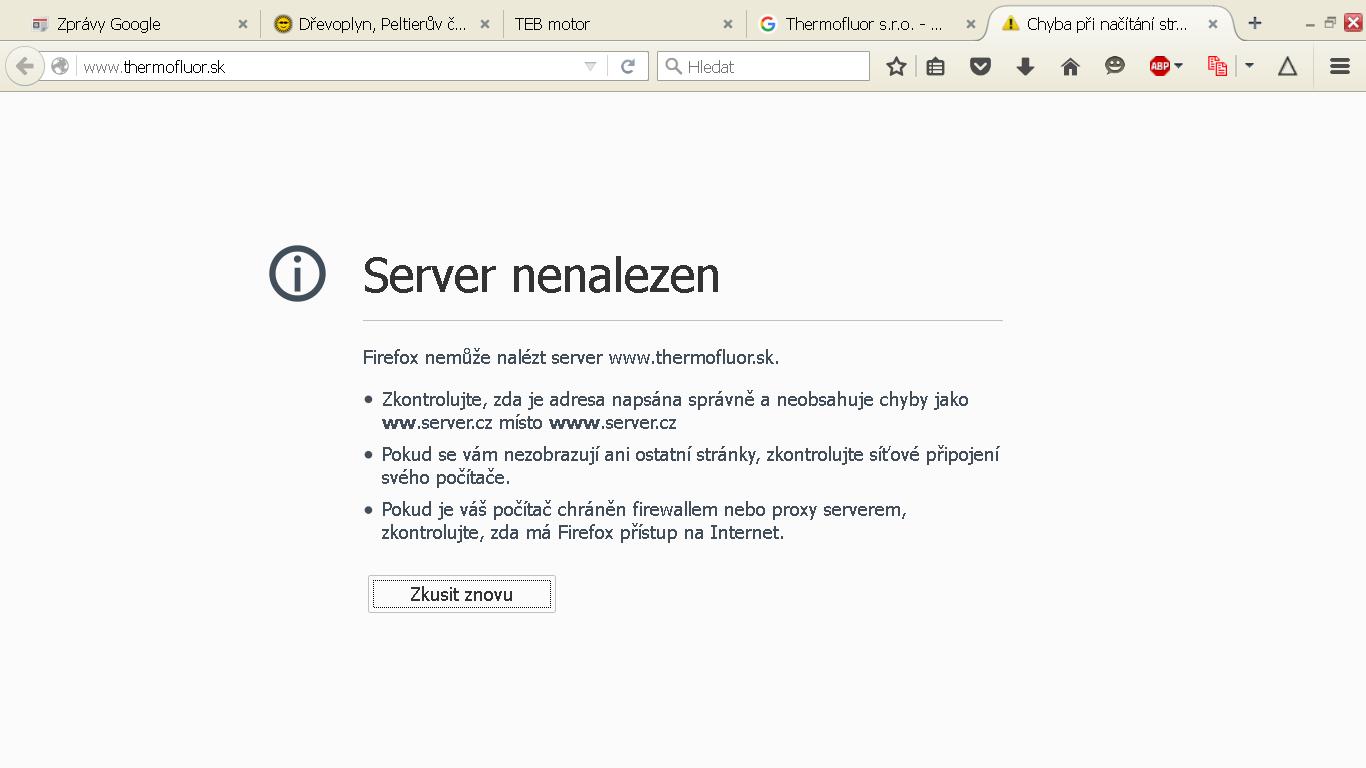Open a new tab with plus button

(x=1255, y=23)
